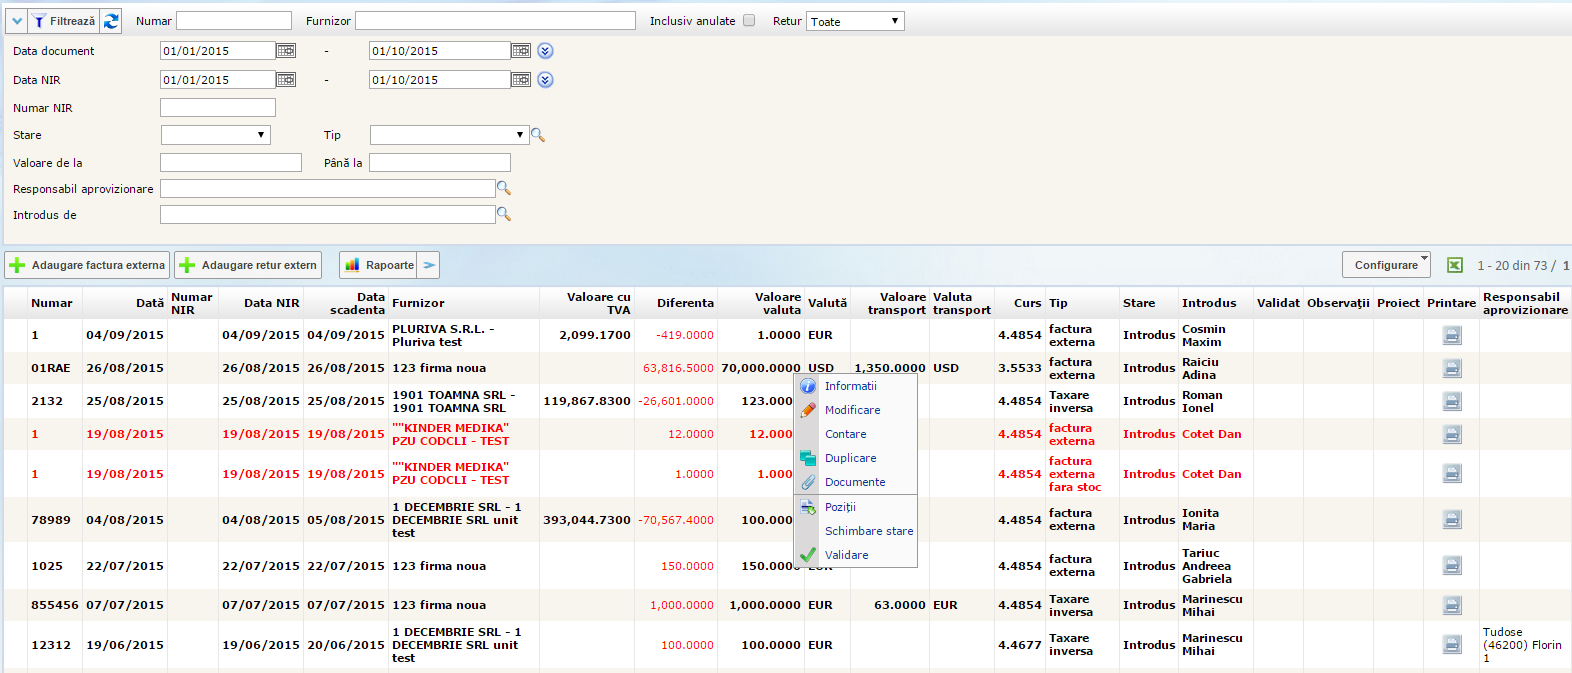Open the Configurare dropdown button
The image size is (1572, 673).
(x=1386, y=265)
